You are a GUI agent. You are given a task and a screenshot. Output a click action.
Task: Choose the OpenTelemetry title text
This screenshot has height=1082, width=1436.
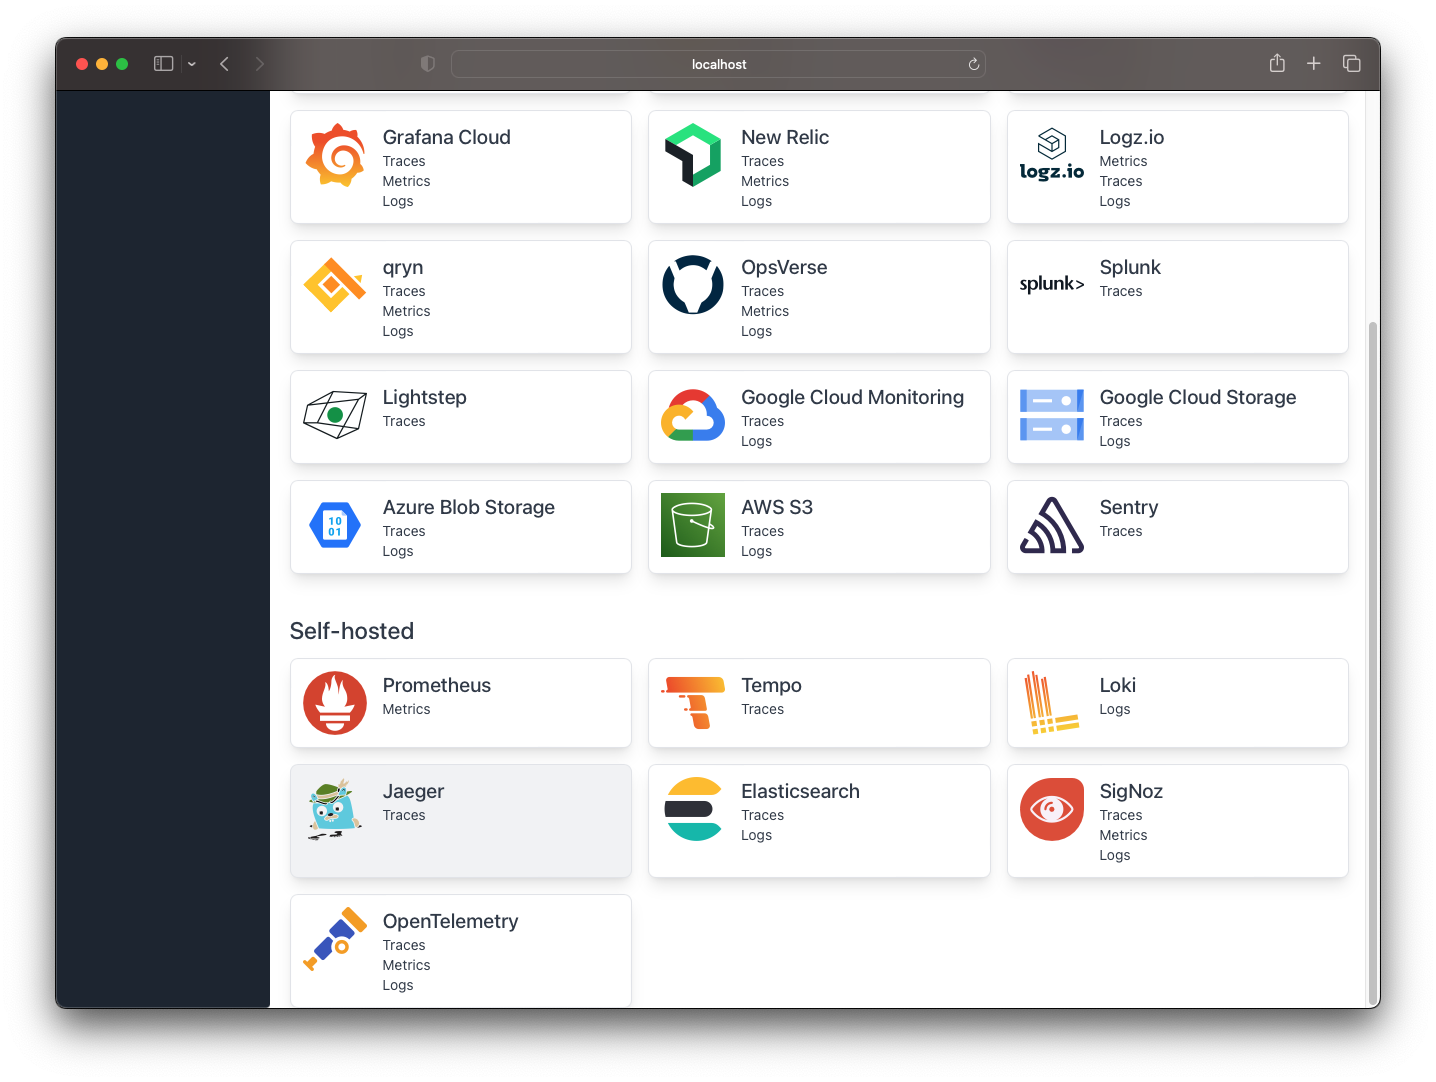[450, 921]
